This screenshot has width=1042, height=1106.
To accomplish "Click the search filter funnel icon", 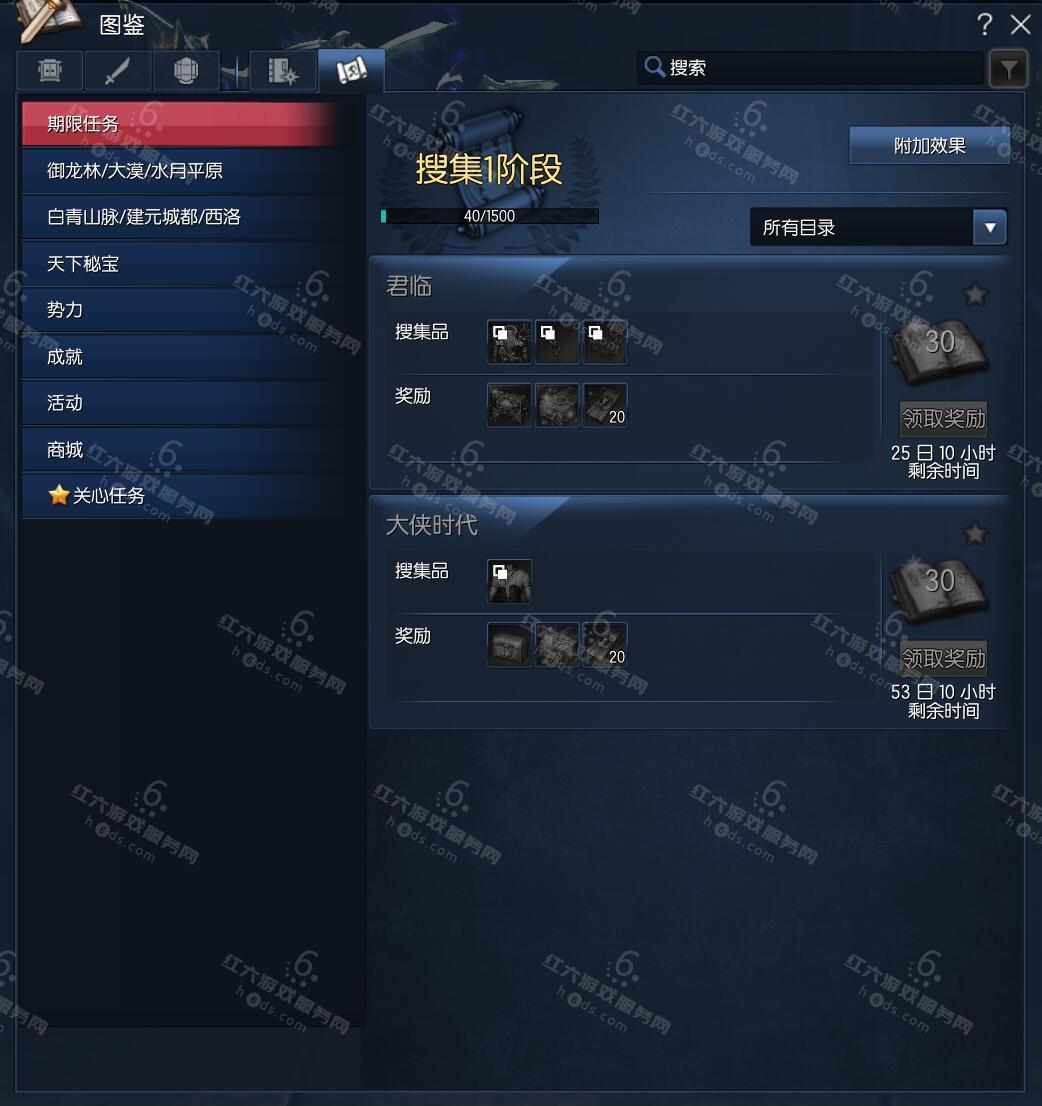I will pyautogui.click(x=1007, y=68).
